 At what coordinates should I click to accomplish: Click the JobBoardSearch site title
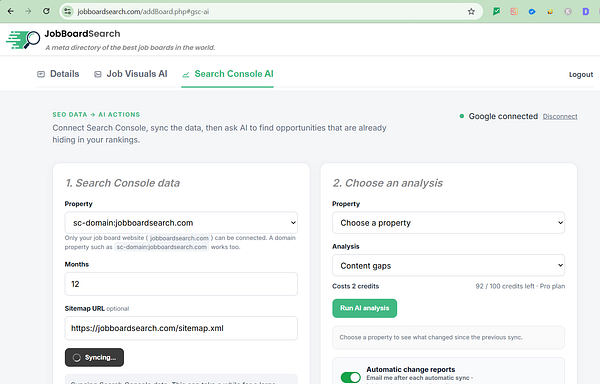[x=82, y=34]
